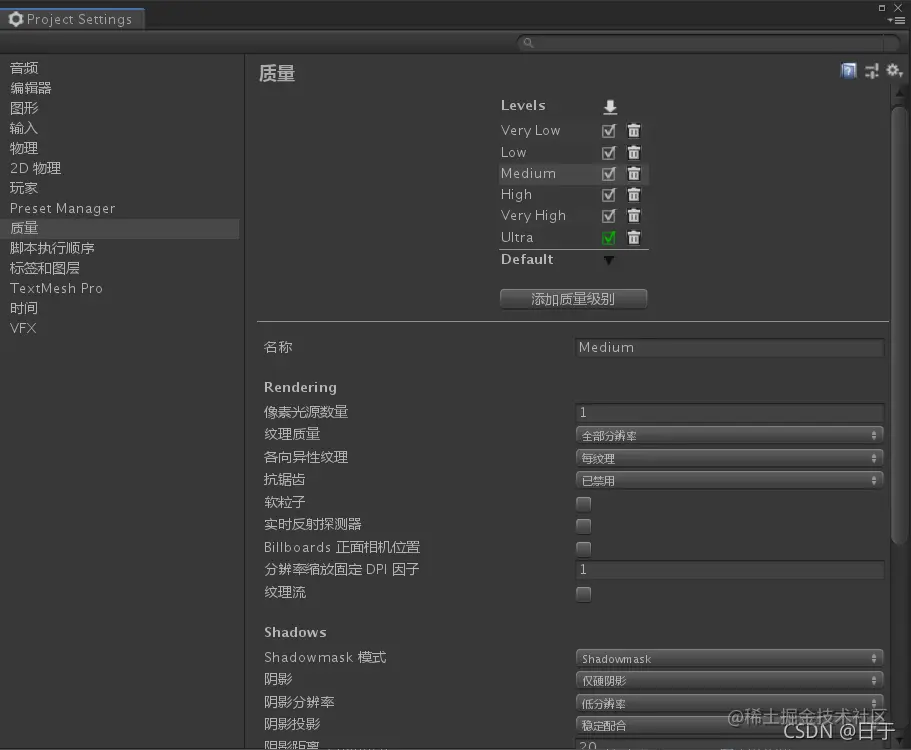
Task: Toggle the Very Low level checkbox
Action: 608,131
